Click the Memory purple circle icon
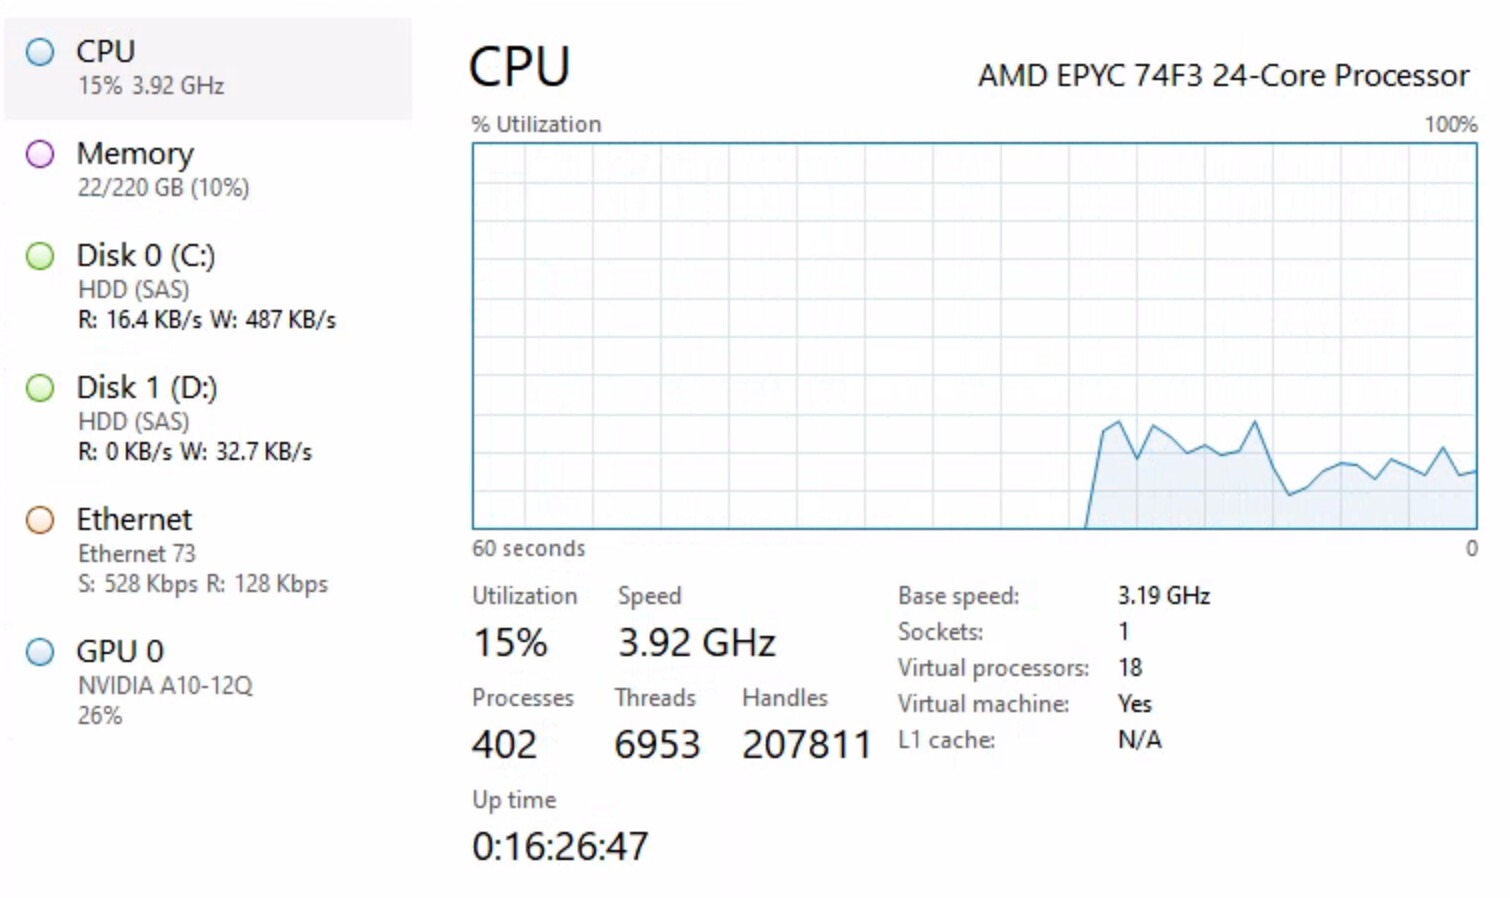The height and width of the screenshot is (898, 1510). [x=40, y=154]
